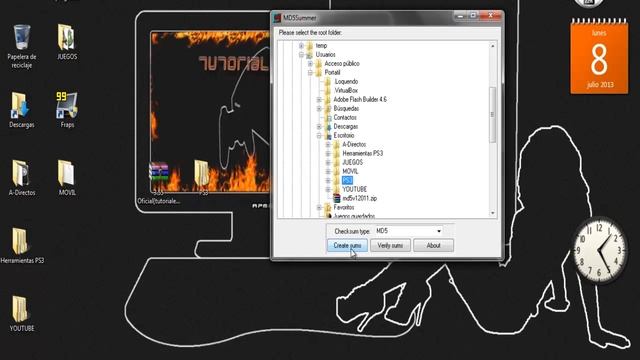The height and width of the screenshot is (360, 640).
Task: Select the highlighted 'PS3' tree row
Action: tap(347, 180)
